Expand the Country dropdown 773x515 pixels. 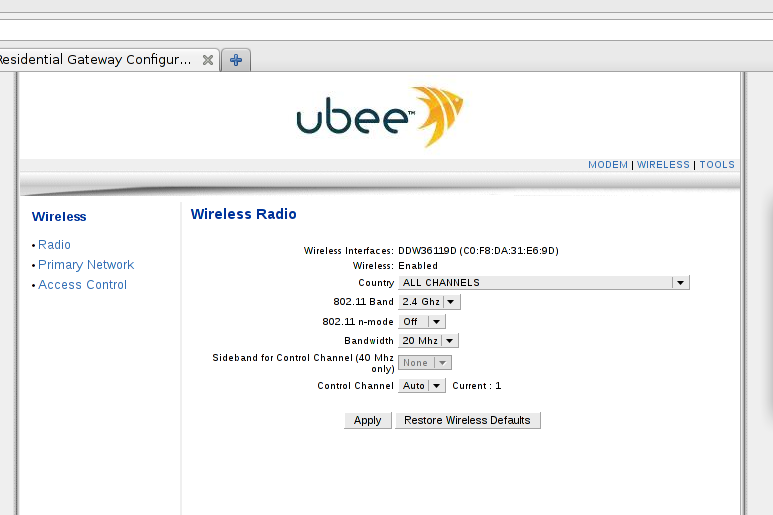[544, 282]
